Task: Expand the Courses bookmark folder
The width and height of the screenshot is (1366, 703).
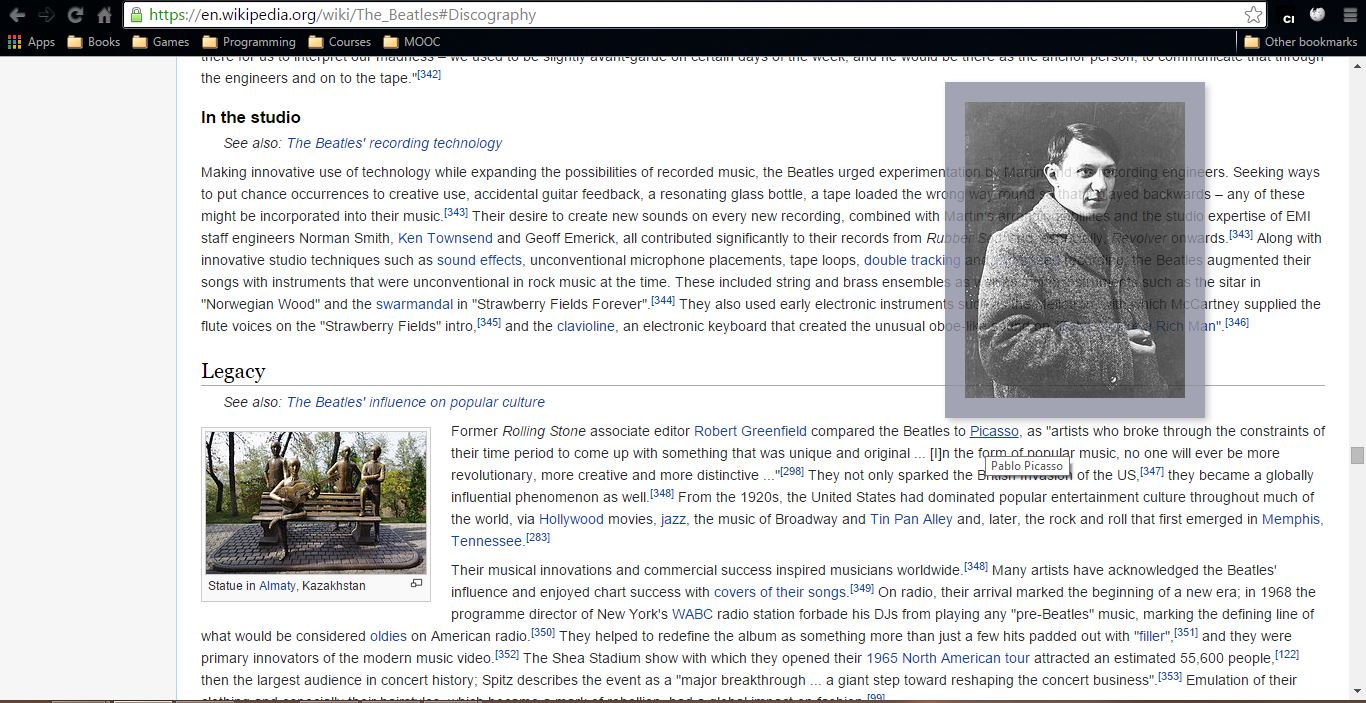Action: 339,42
